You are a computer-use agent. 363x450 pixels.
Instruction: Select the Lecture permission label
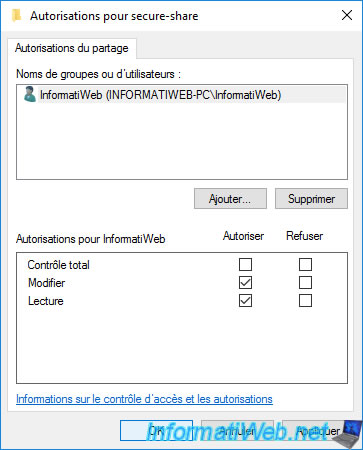tap(46, 301)
